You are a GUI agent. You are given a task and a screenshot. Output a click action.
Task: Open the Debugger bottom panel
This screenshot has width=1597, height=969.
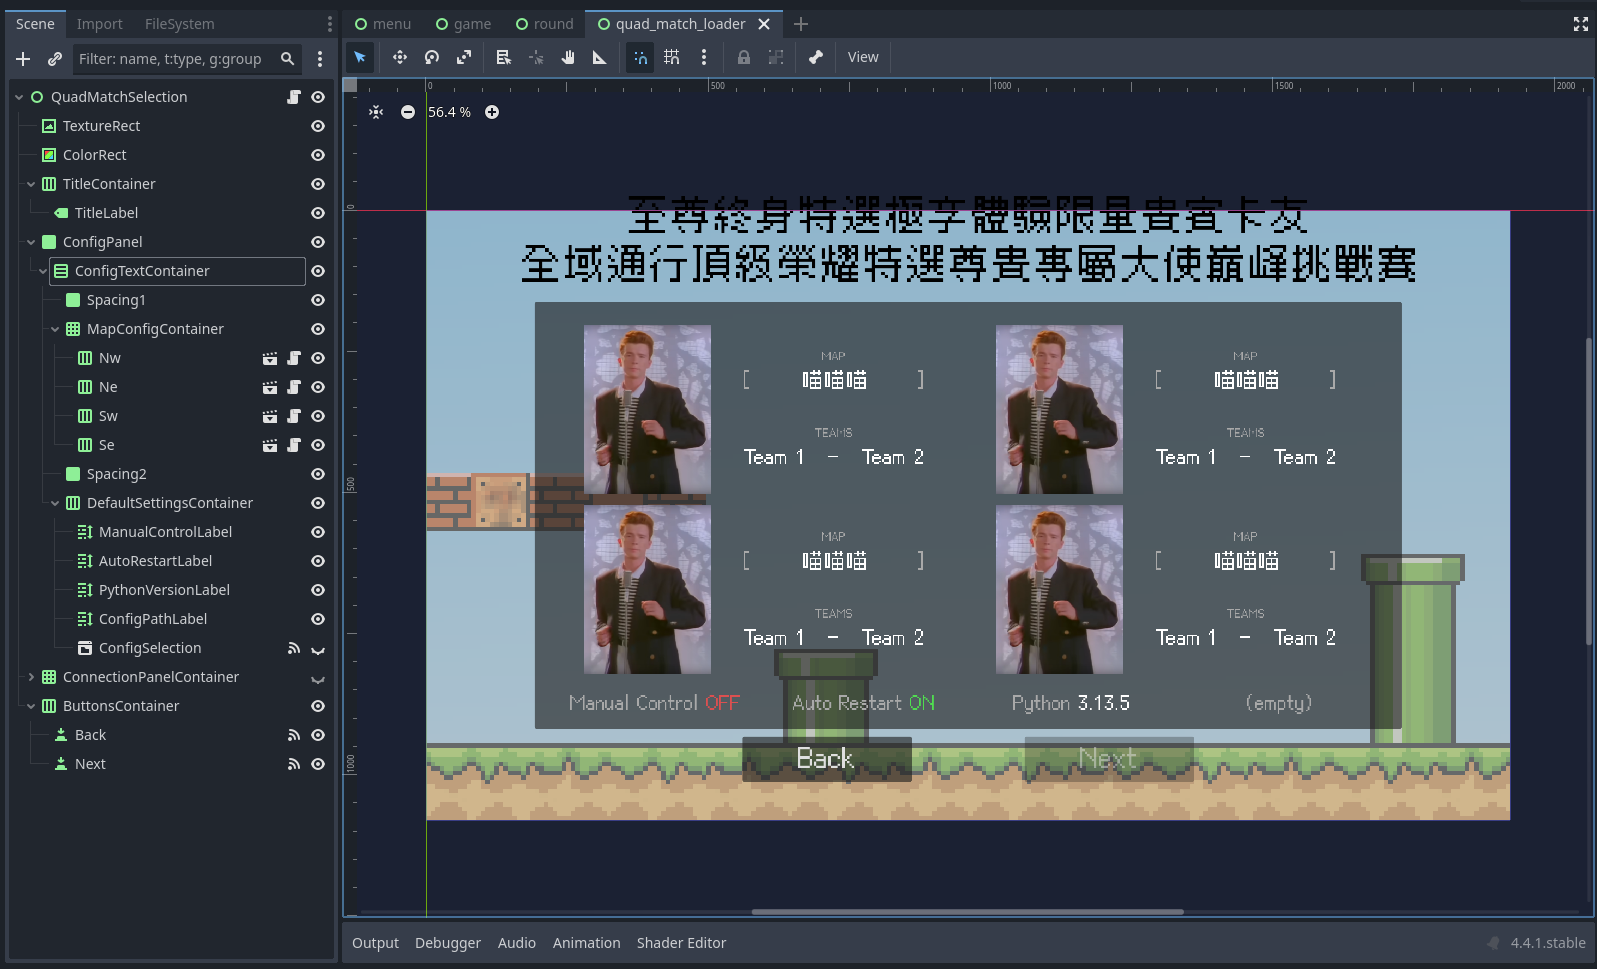447,943
